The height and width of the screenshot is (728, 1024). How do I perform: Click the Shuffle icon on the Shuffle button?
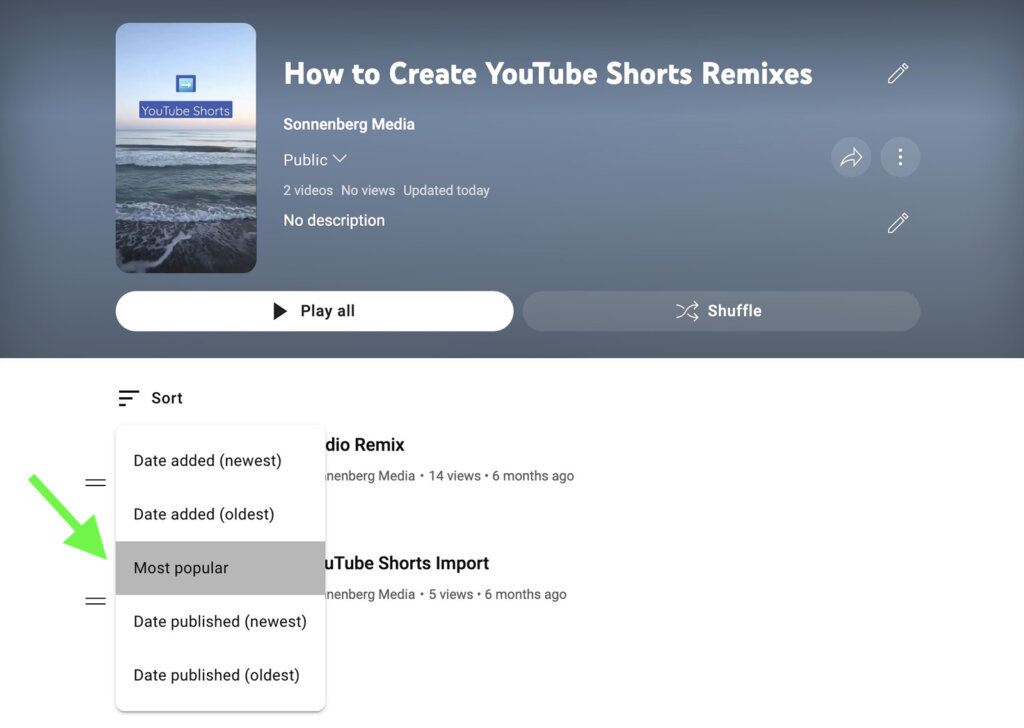[689, 311]
